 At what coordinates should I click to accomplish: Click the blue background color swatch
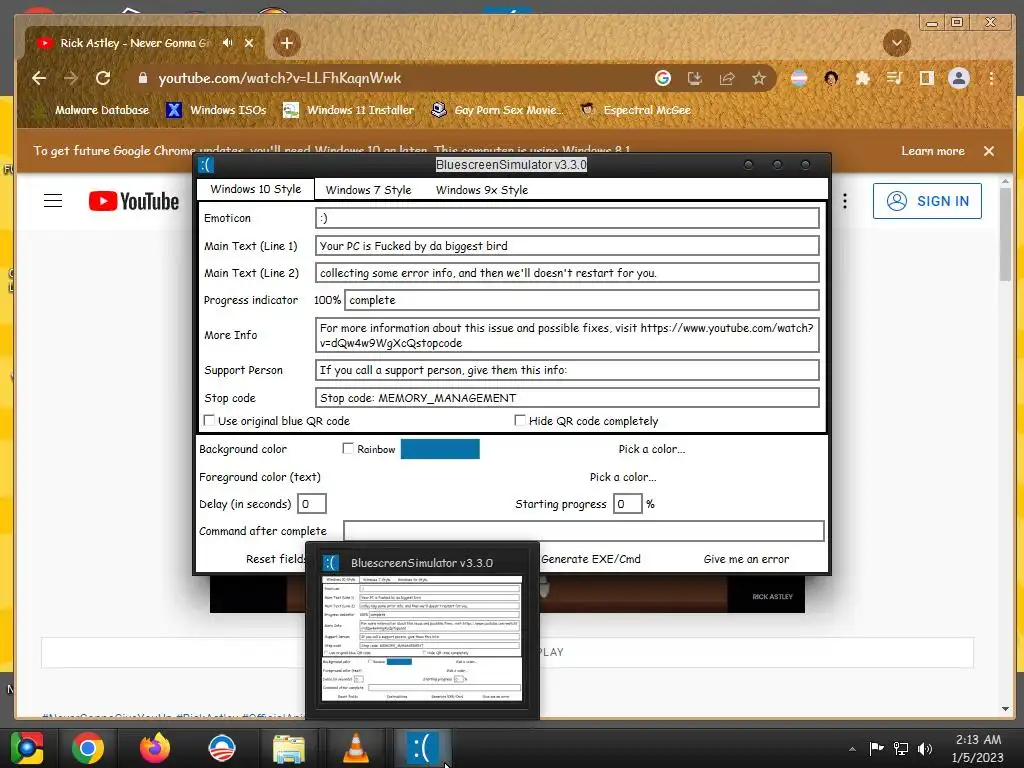440,449
